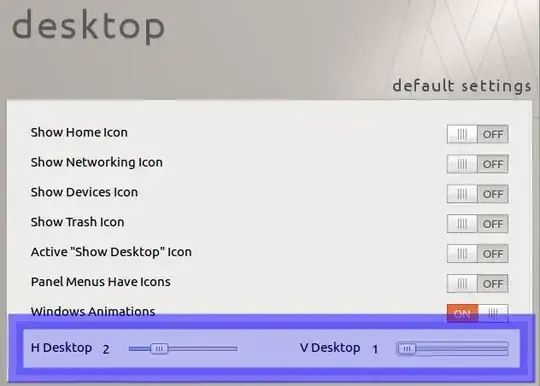Click the "Windows Animations" label text
The height and width of the screenshot is (386, 540).
point(93,311)
